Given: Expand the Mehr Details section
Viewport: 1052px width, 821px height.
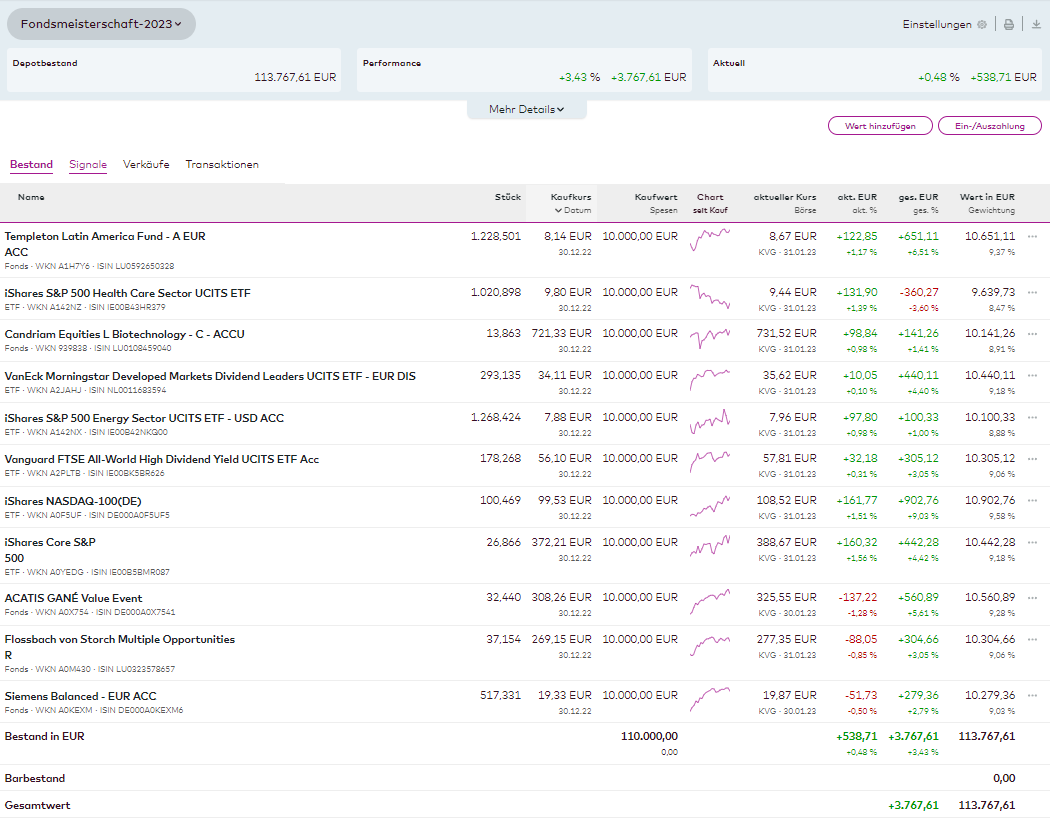Looking at the screenshot, I should click(x=526, y=110).
